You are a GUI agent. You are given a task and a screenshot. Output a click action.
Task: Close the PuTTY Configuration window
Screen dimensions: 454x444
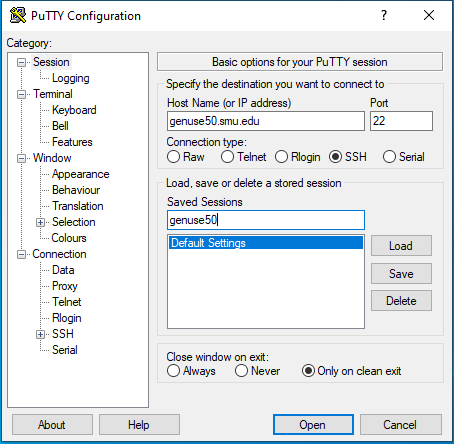pyautogui.click(x=429, y=15)
